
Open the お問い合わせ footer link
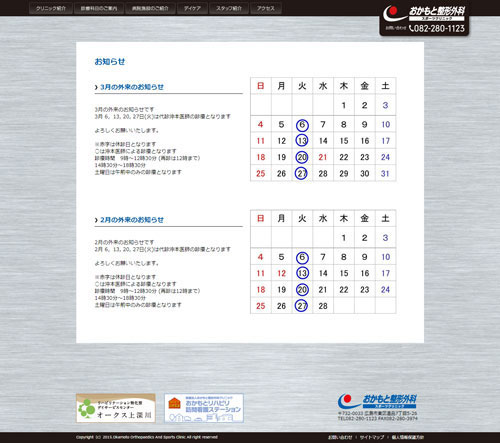340,437
